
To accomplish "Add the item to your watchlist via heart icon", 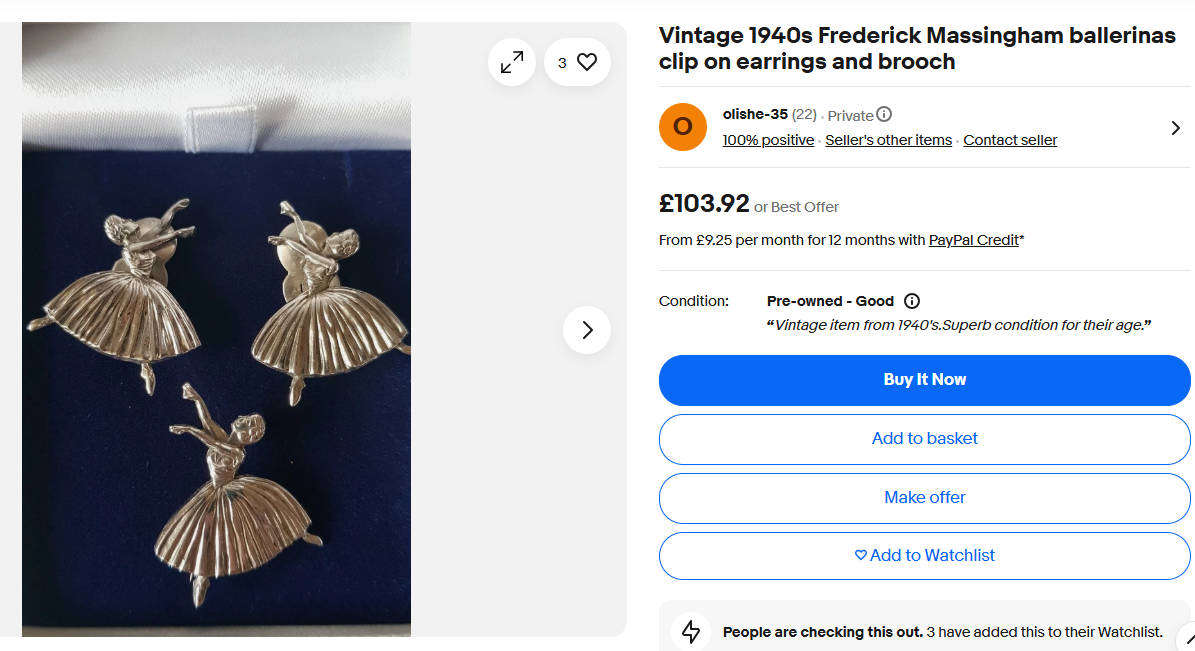I will coord(589,61).
